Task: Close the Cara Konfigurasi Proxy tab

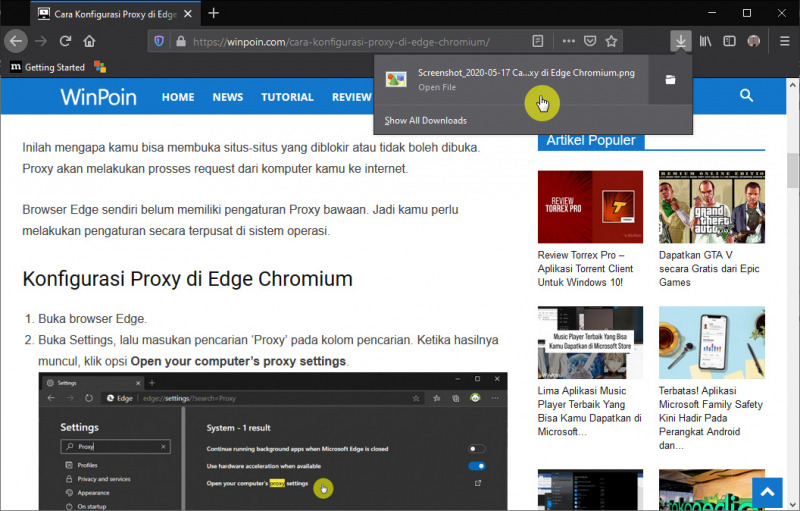Action: [188, 14]
